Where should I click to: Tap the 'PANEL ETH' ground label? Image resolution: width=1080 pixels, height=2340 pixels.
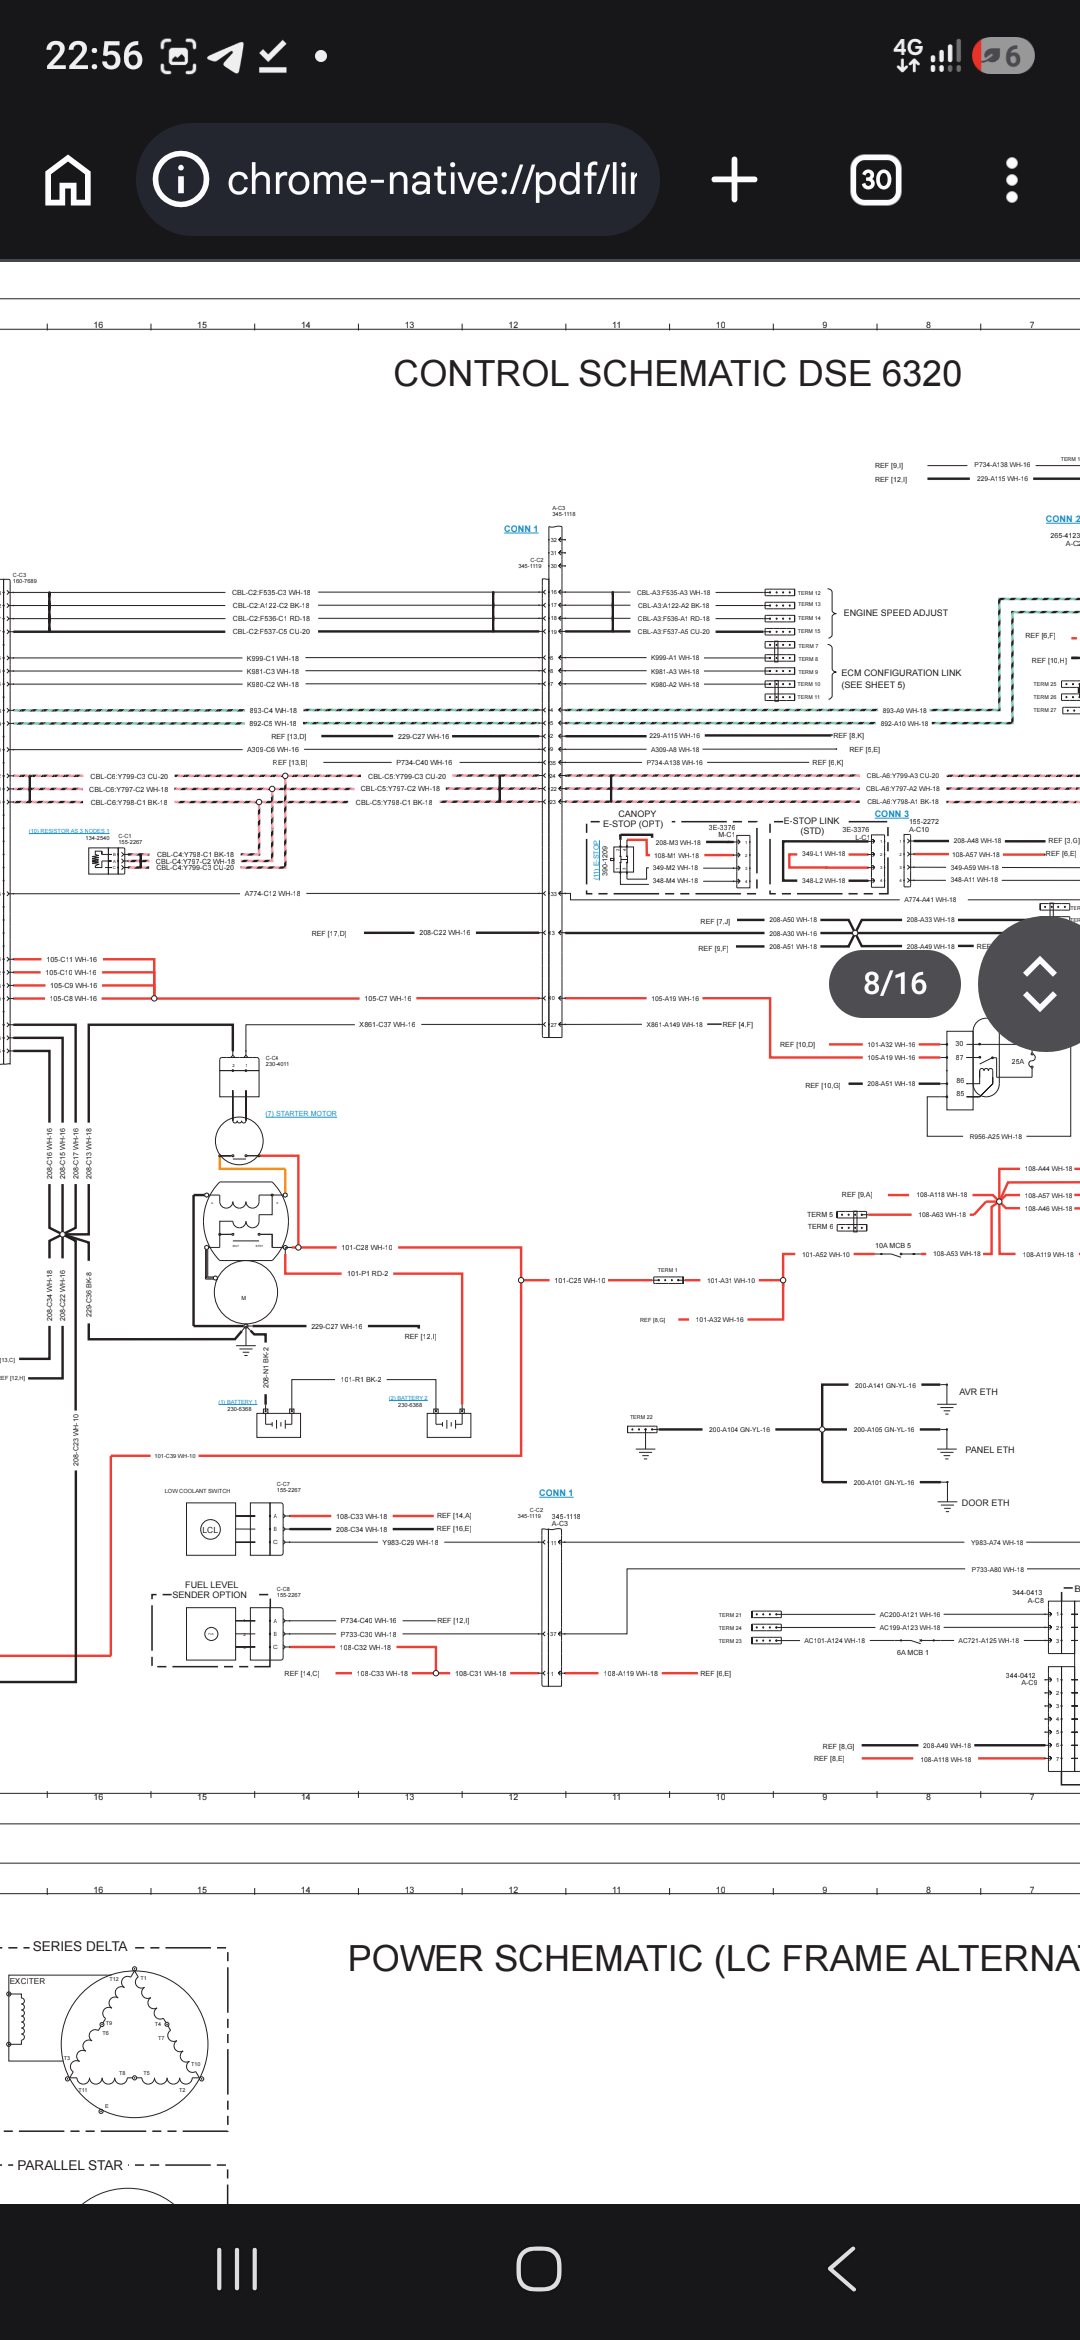(989, 1450)
